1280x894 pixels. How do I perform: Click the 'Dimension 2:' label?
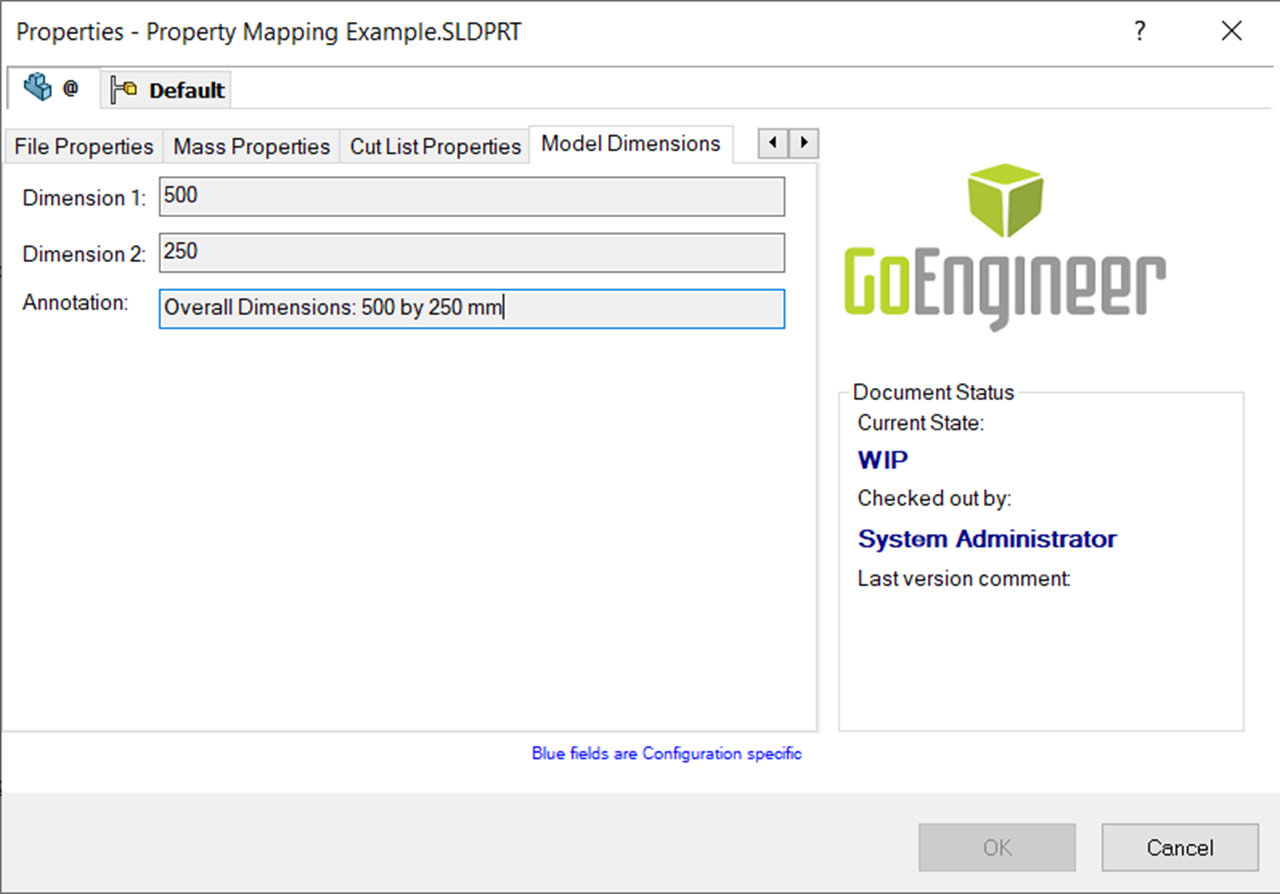click(85, 254)
